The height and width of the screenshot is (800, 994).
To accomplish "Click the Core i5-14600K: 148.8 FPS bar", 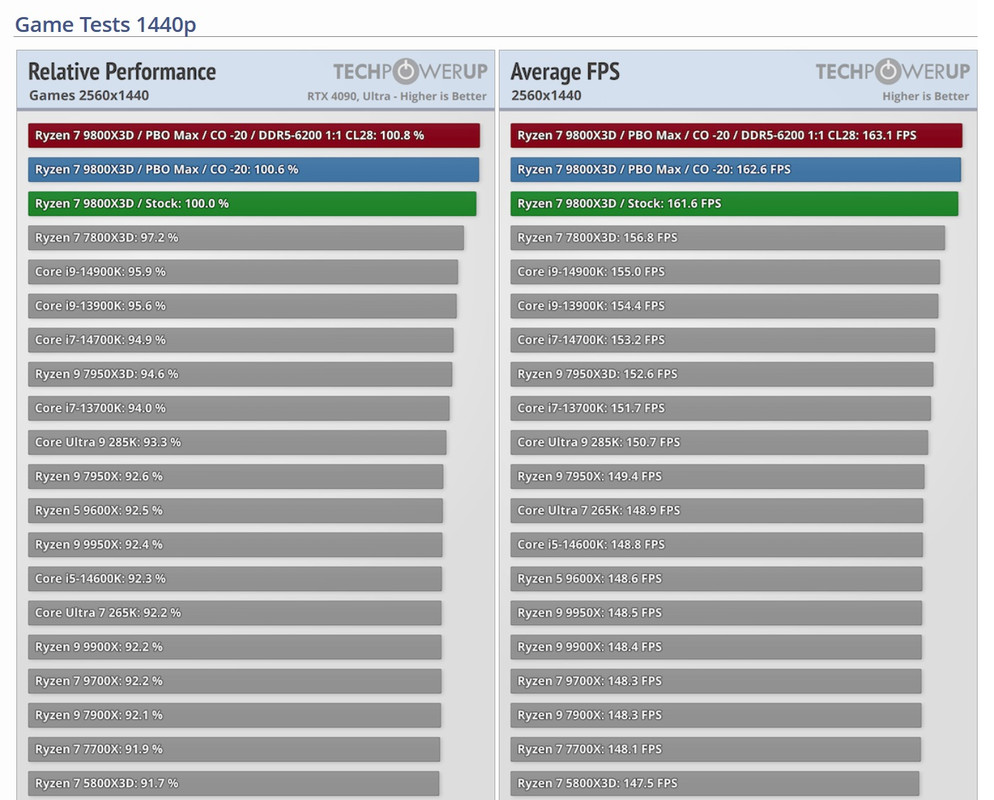I will coord(716,545).
